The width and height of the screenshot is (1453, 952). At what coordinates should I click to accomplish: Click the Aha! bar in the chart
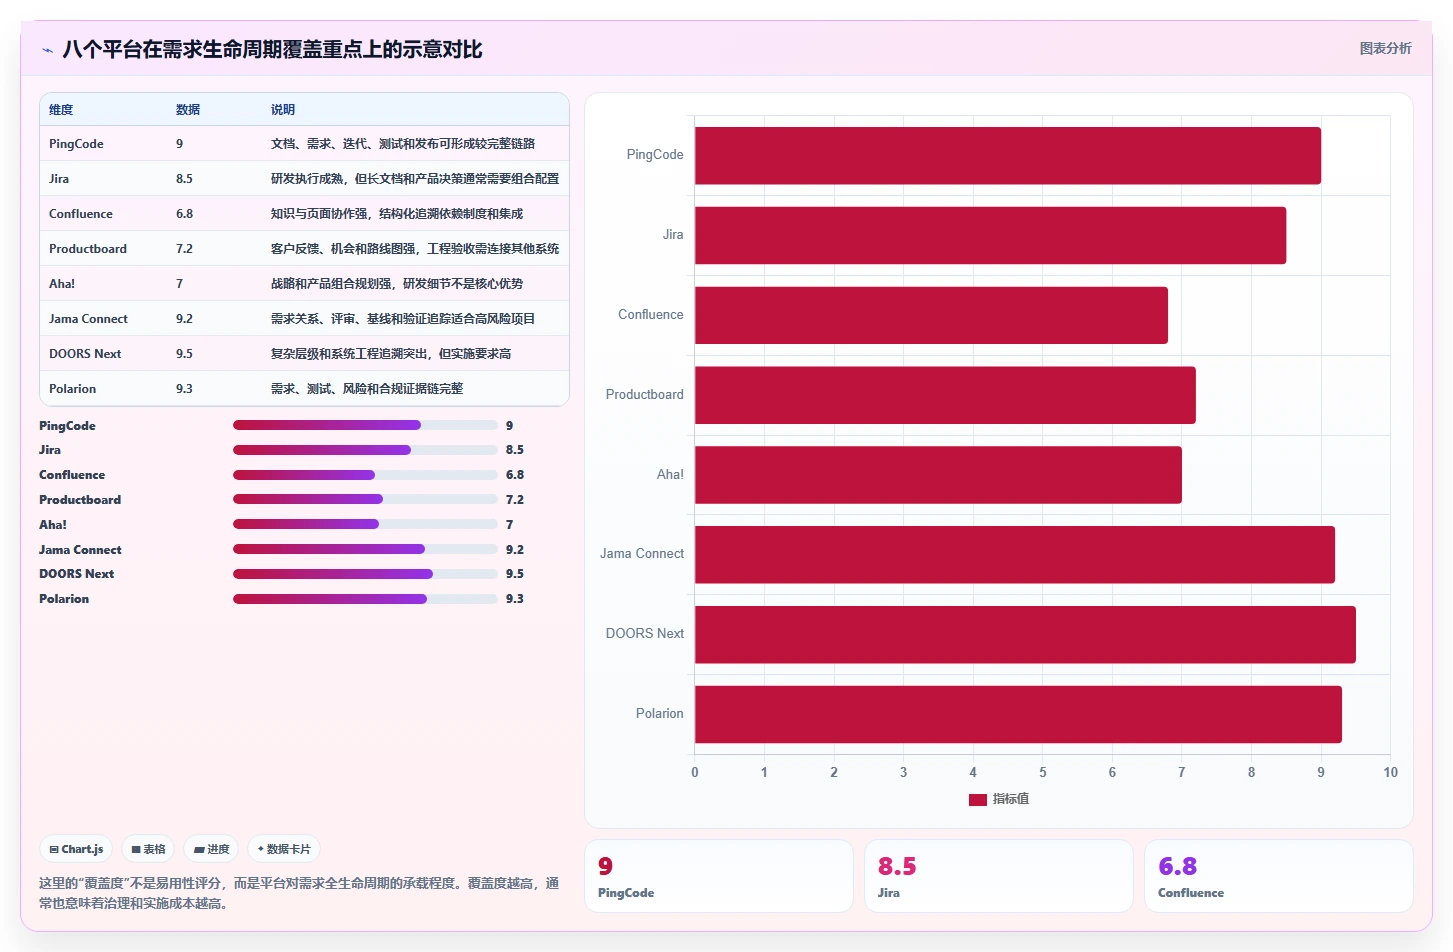[938, 475]
